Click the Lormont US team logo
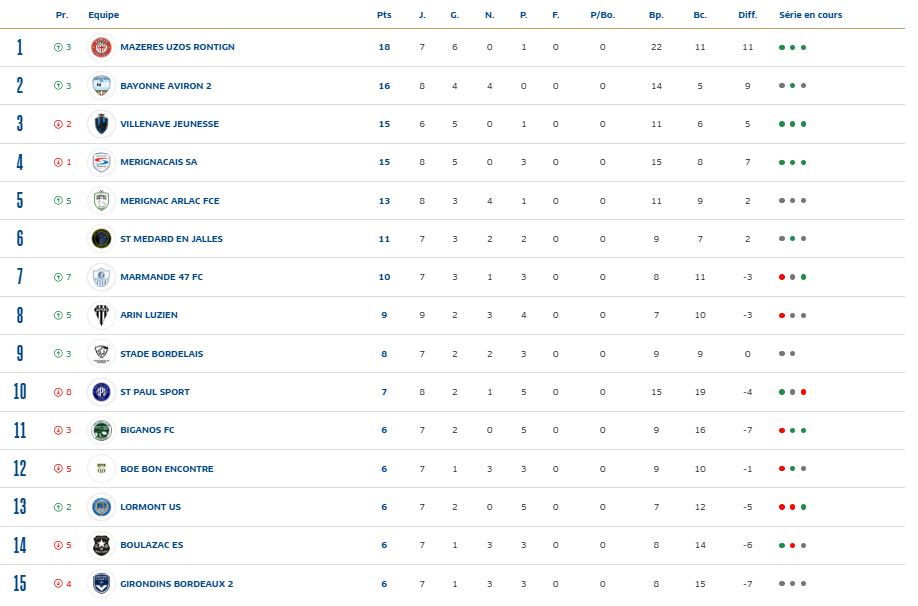This screenshot has height=606, width=918. [x=100, y=507]
